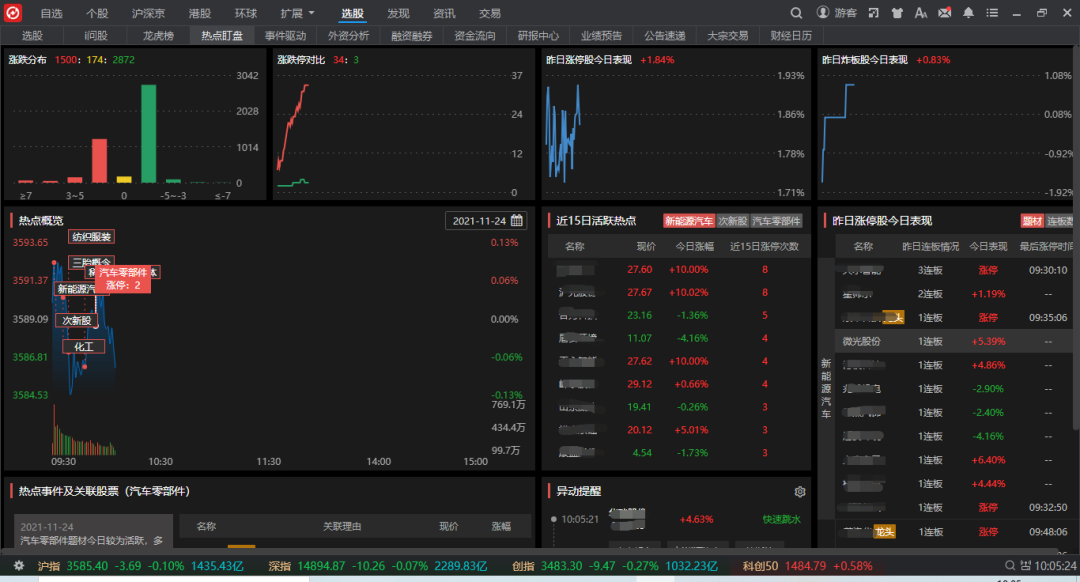Select 新能源汽车 hot-topic filter
The width and height of the screenshot is (1080, 582).
click(689, 221)
